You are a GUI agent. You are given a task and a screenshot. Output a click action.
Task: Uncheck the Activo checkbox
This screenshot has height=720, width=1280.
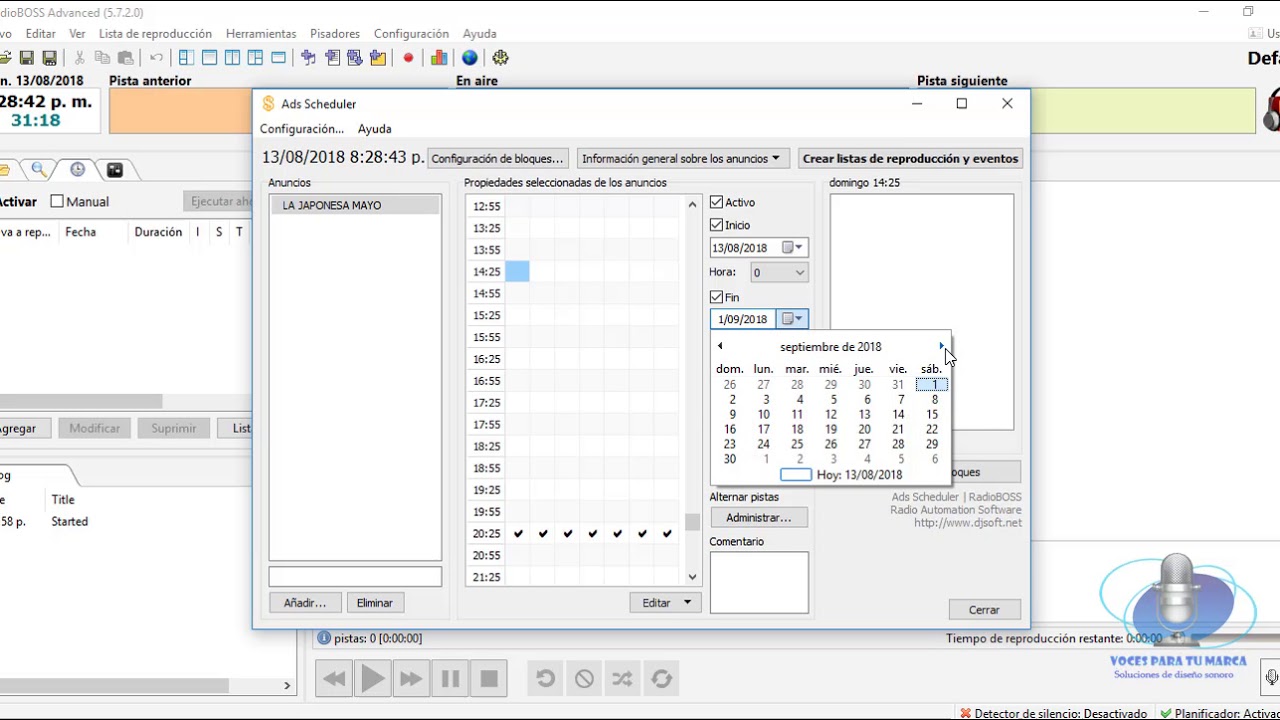pos(716,202)
